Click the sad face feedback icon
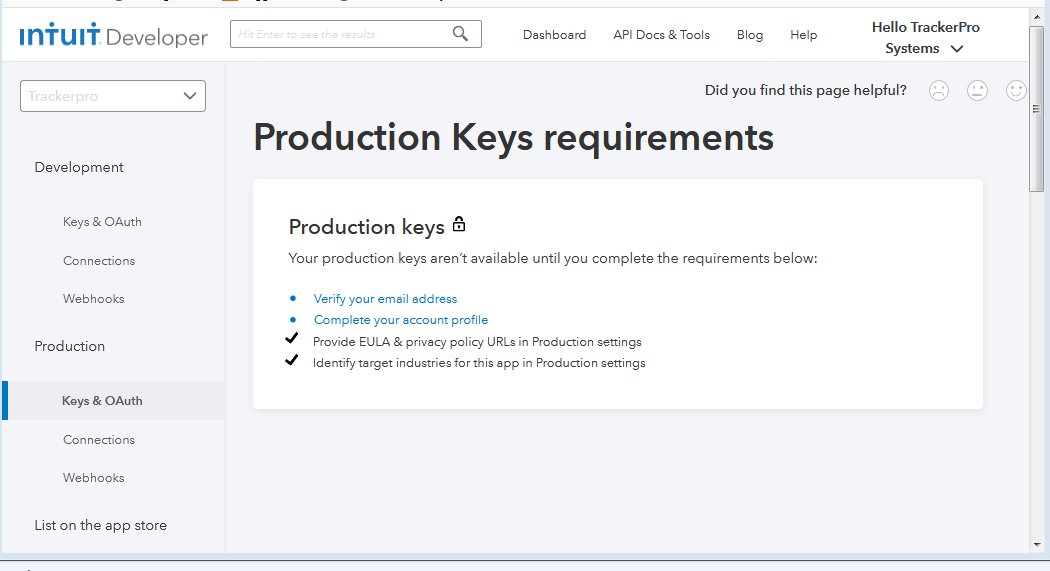 pos(938,90)
